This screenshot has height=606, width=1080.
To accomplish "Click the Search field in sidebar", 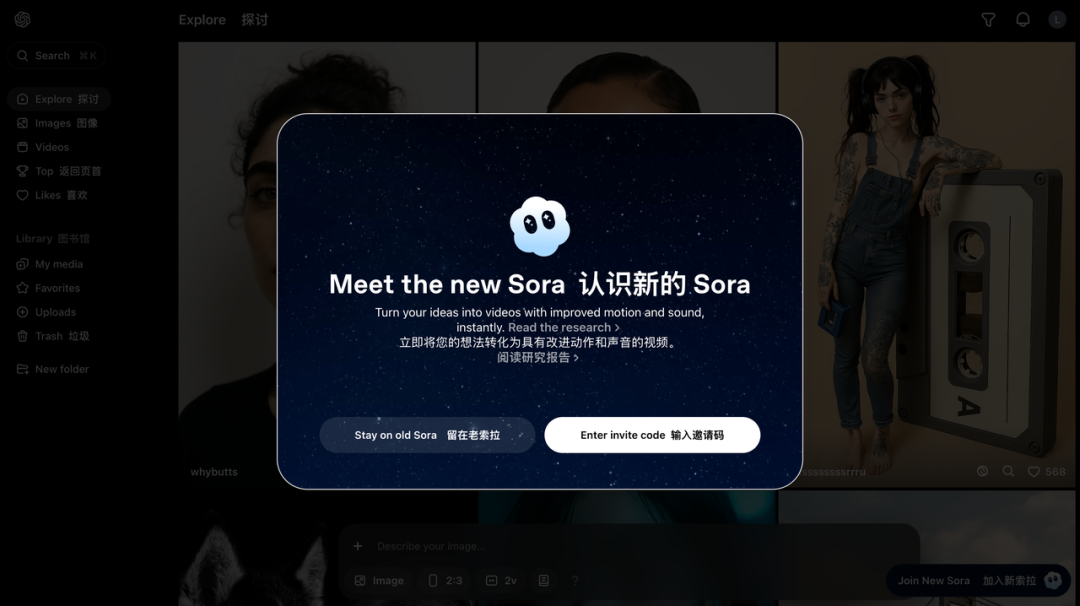I will [56, 56].
